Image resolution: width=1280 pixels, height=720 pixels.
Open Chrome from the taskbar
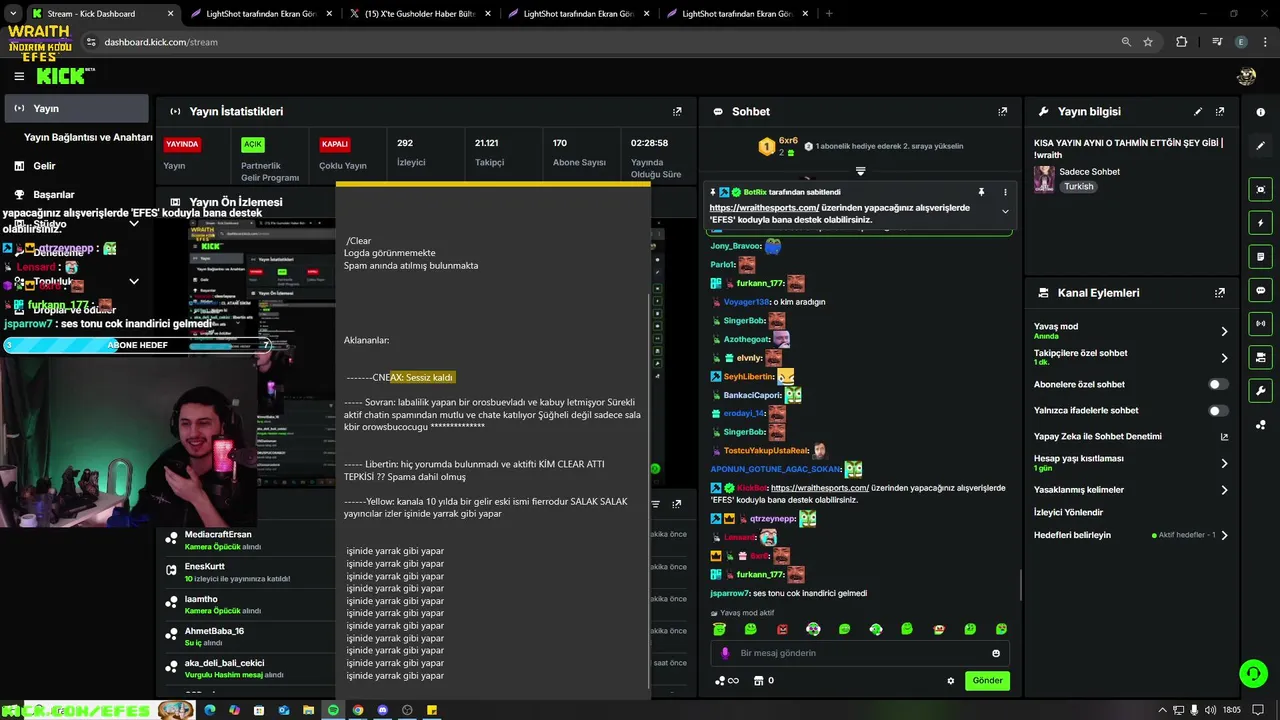tap(358, 710)
